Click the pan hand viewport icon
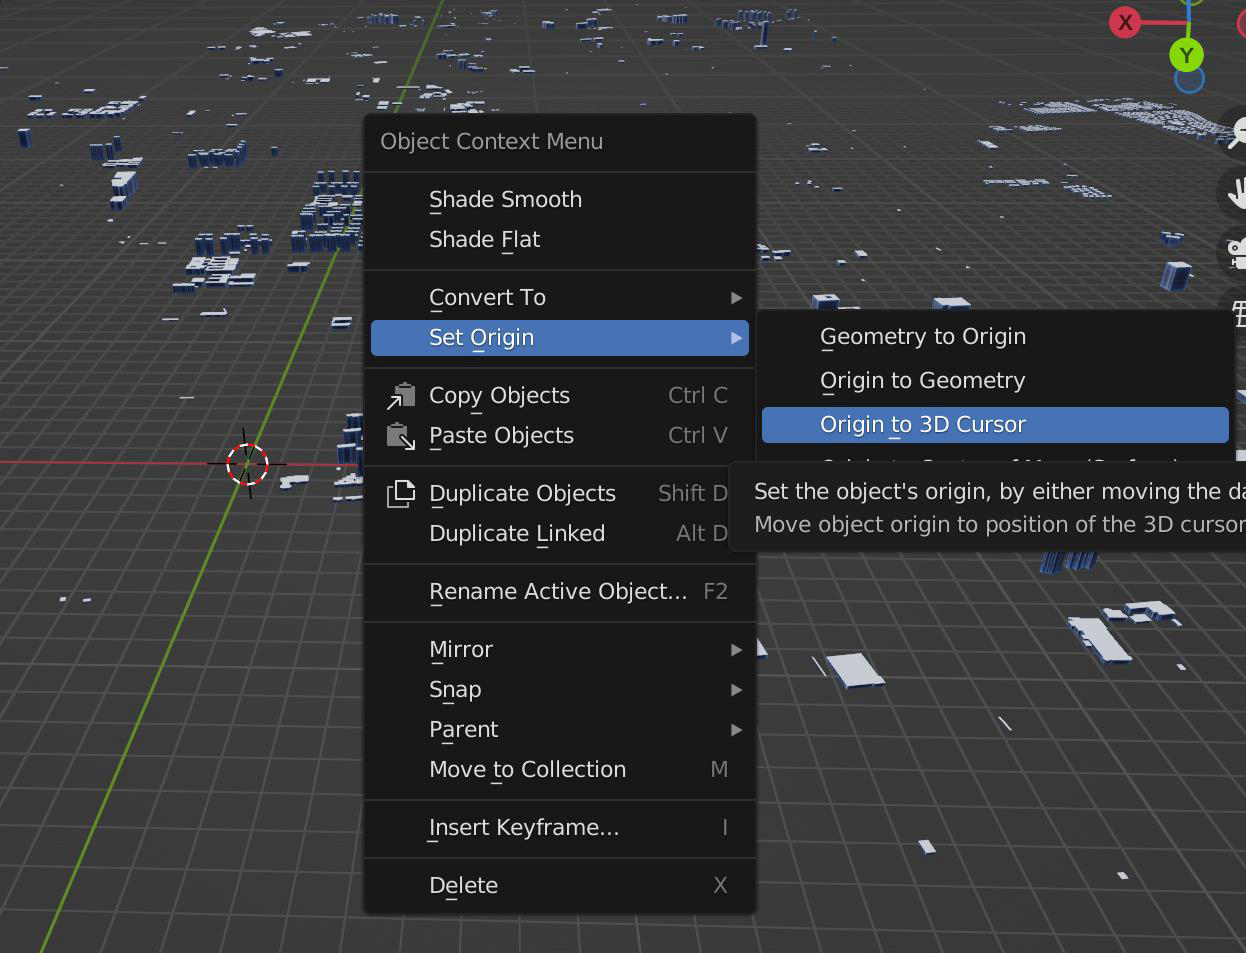The image size is (1246, 953). tap(1237, 192)
